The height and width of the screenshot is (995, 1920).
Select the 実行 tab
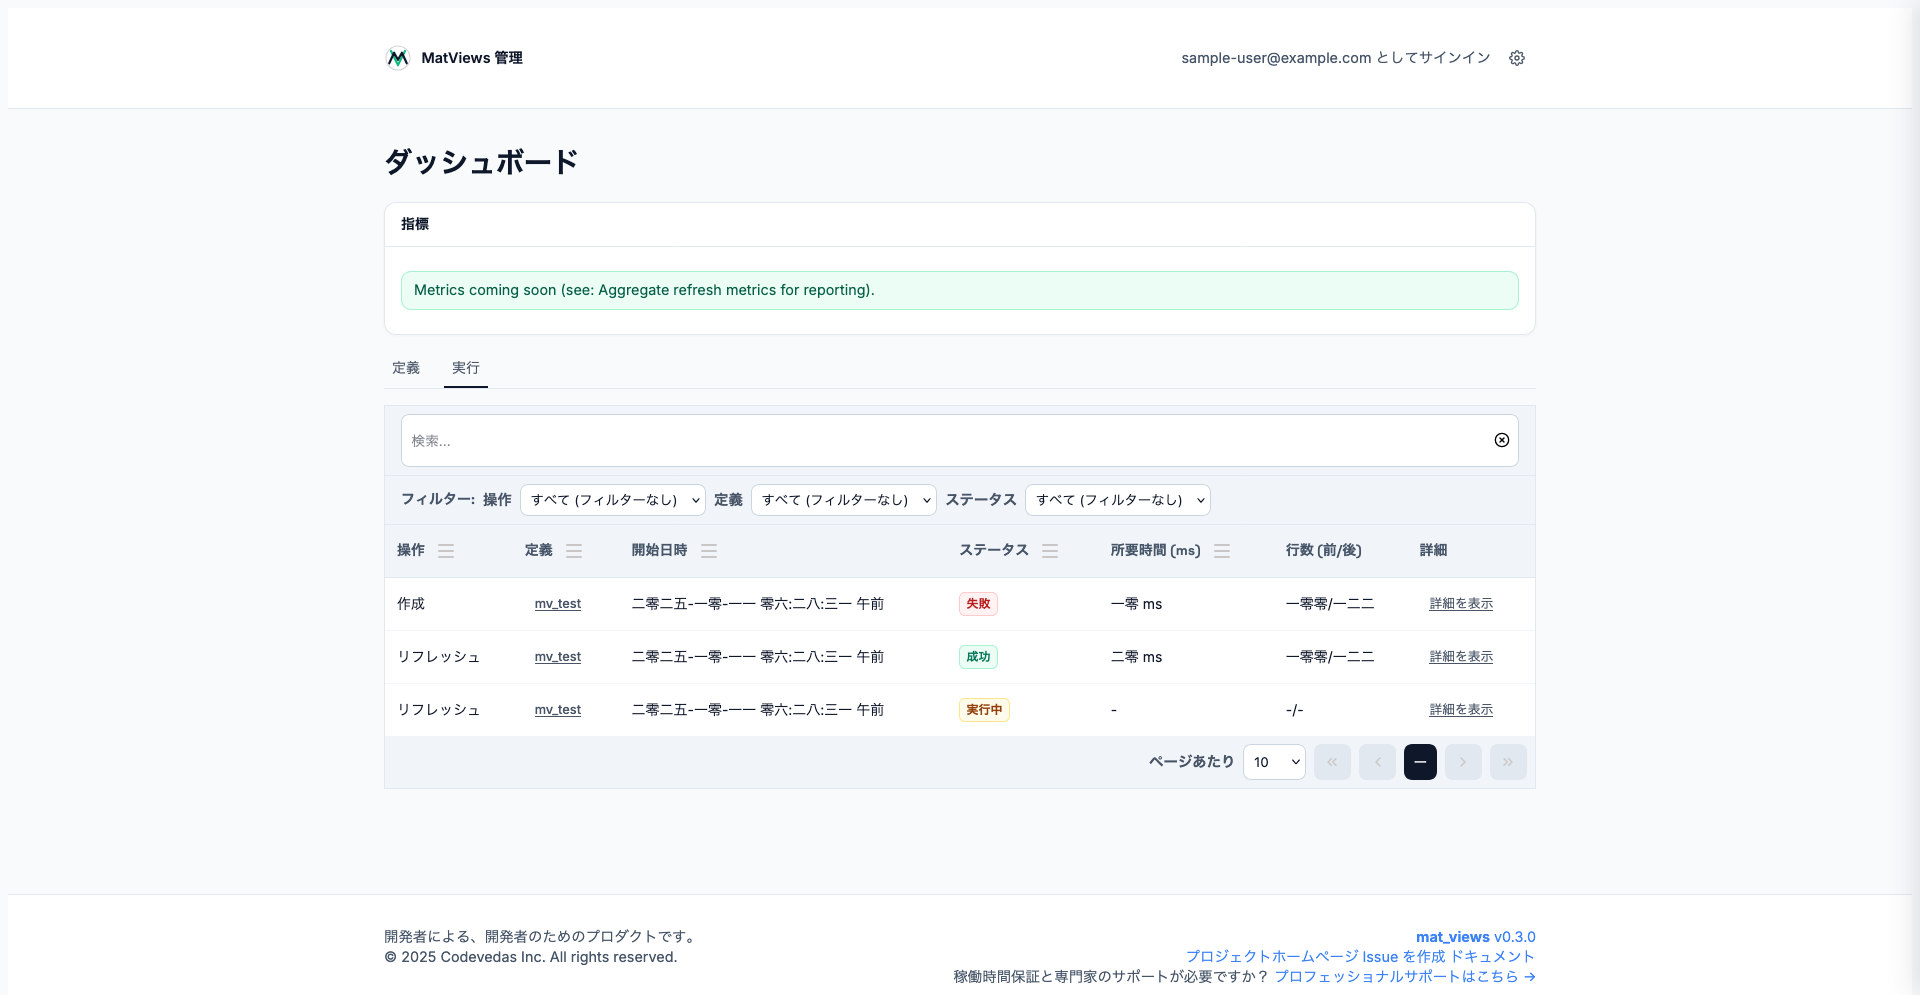pos(466,368)
